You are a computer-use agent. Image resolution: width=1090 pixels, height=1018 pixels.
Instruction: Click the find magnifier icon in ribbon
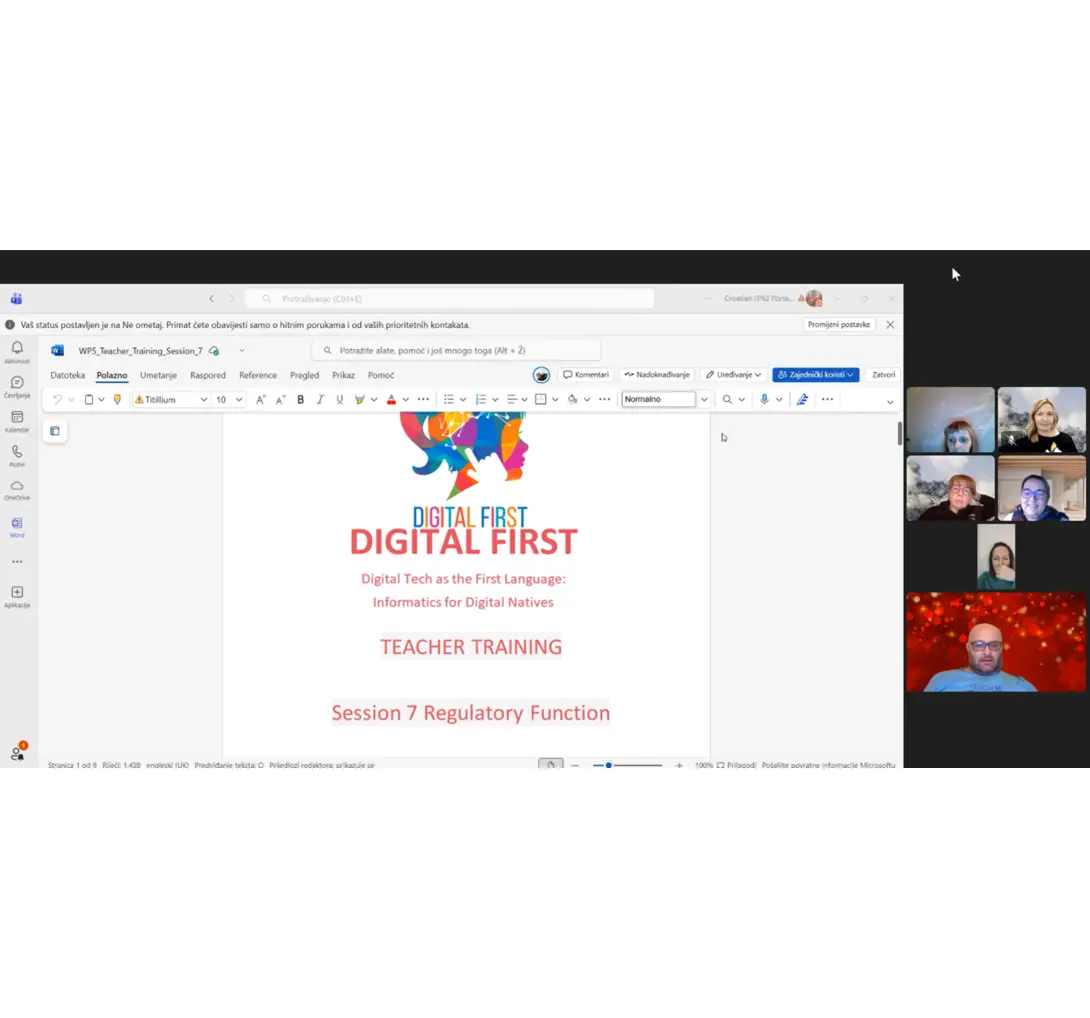[727, 399]
